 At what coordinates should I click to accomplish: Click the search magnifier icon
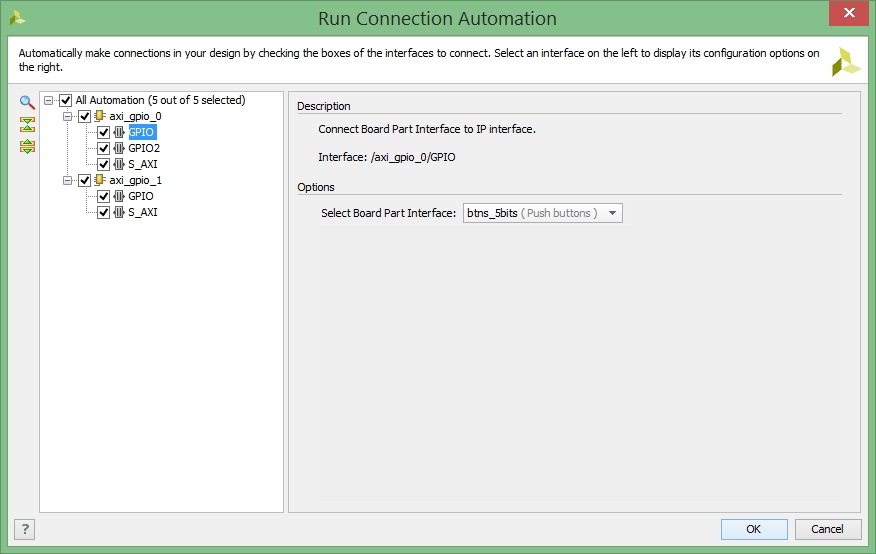(x=27, y=102)
